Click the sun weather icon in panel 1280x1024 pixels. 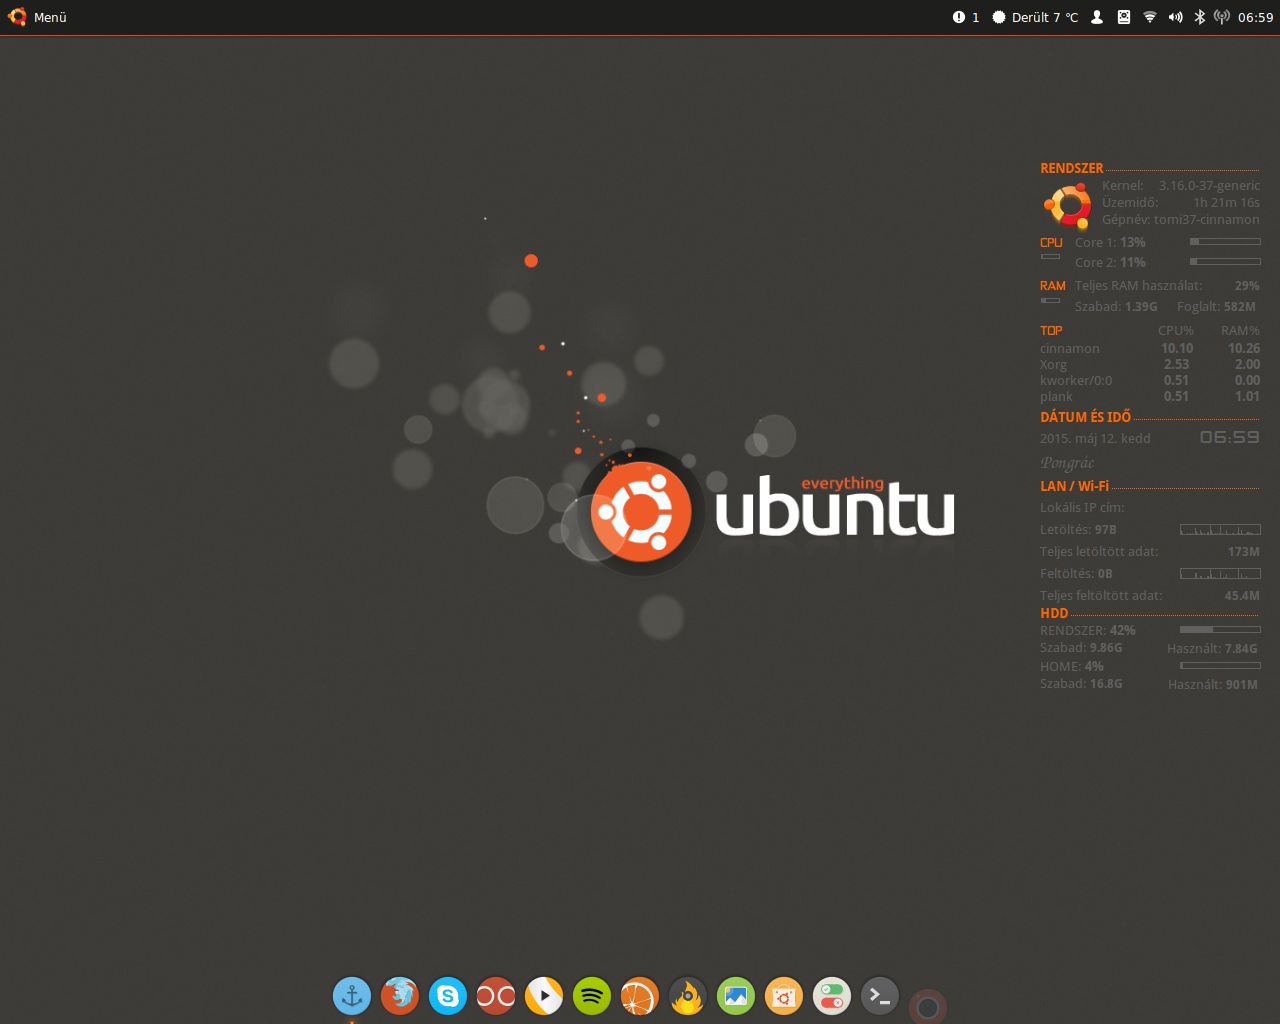(x=998, y=17)
